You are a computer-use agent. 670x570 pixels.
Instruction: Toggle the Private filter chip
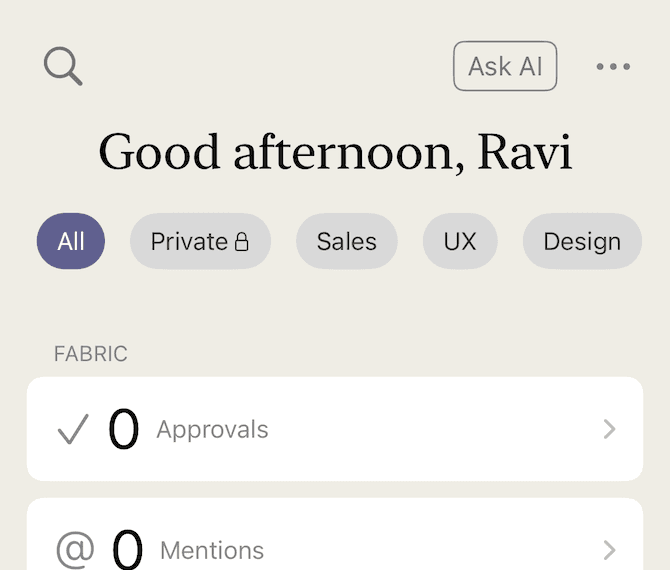pyautogui.click(x=200, y=241)
